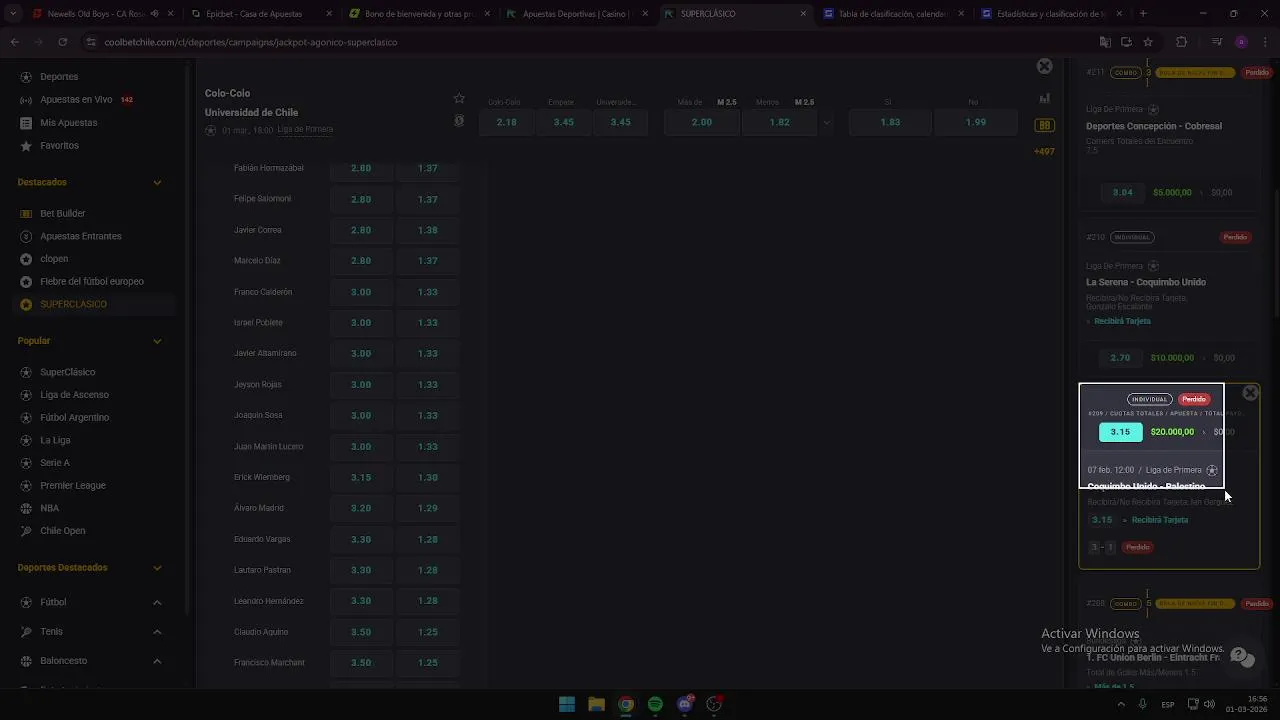Open Apuestas Entrantes in the sidebar
This screenshot has width=1280, height=720.
pos(80,237)
